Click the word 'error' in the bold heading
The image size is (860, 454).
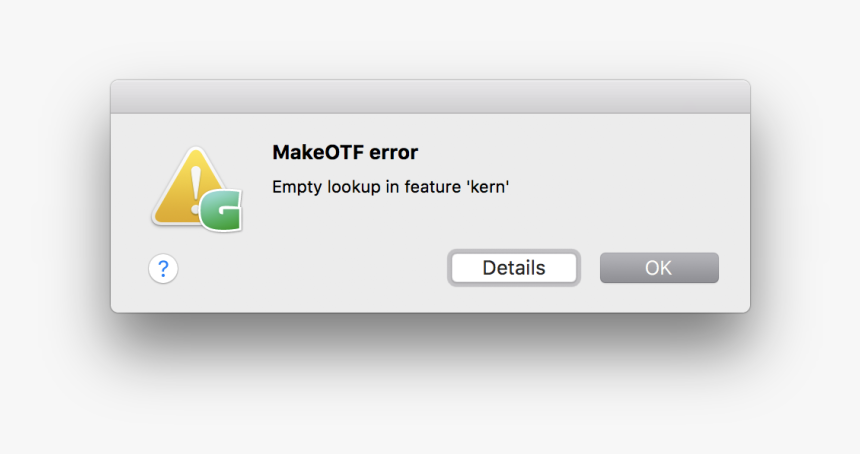393,153
